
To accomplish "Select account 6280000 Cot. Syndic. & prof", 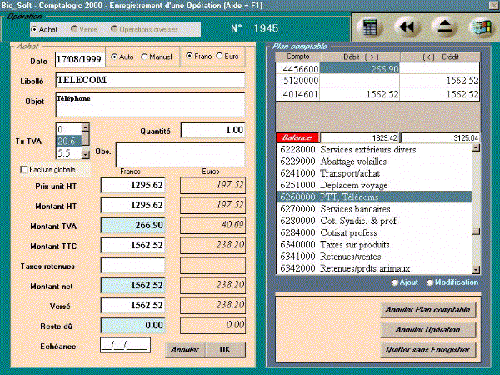I will click(374, 221).
